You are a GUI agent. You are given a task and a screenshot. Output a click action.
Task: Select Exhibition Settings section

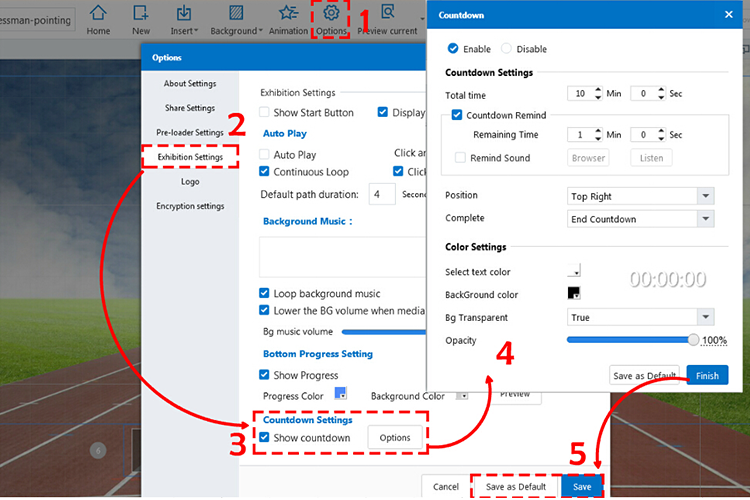pos(190,157)
